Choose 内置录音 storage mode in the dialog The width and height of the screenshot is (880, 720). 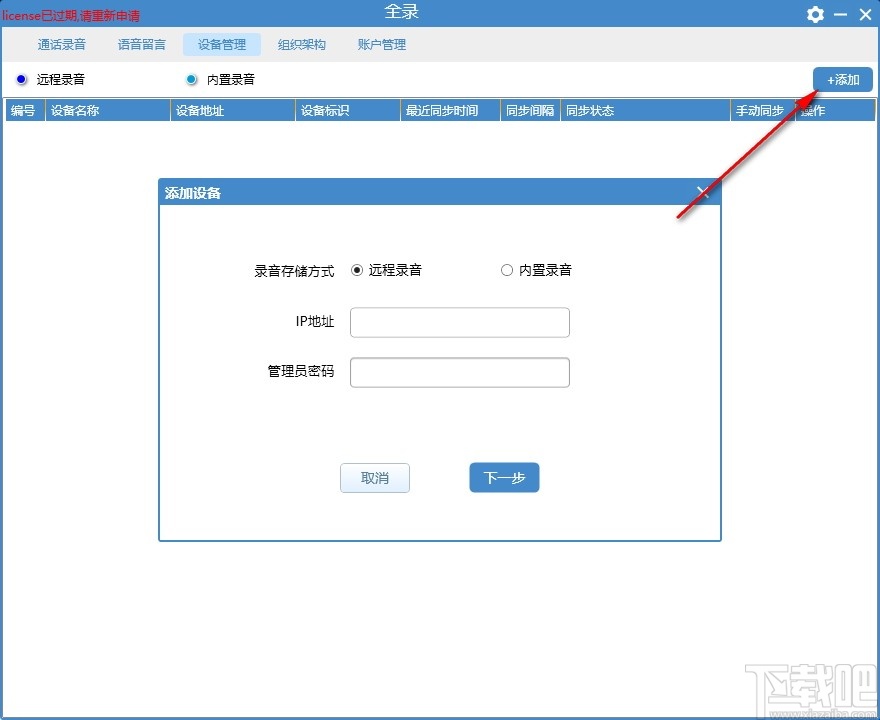click(507, 269)
